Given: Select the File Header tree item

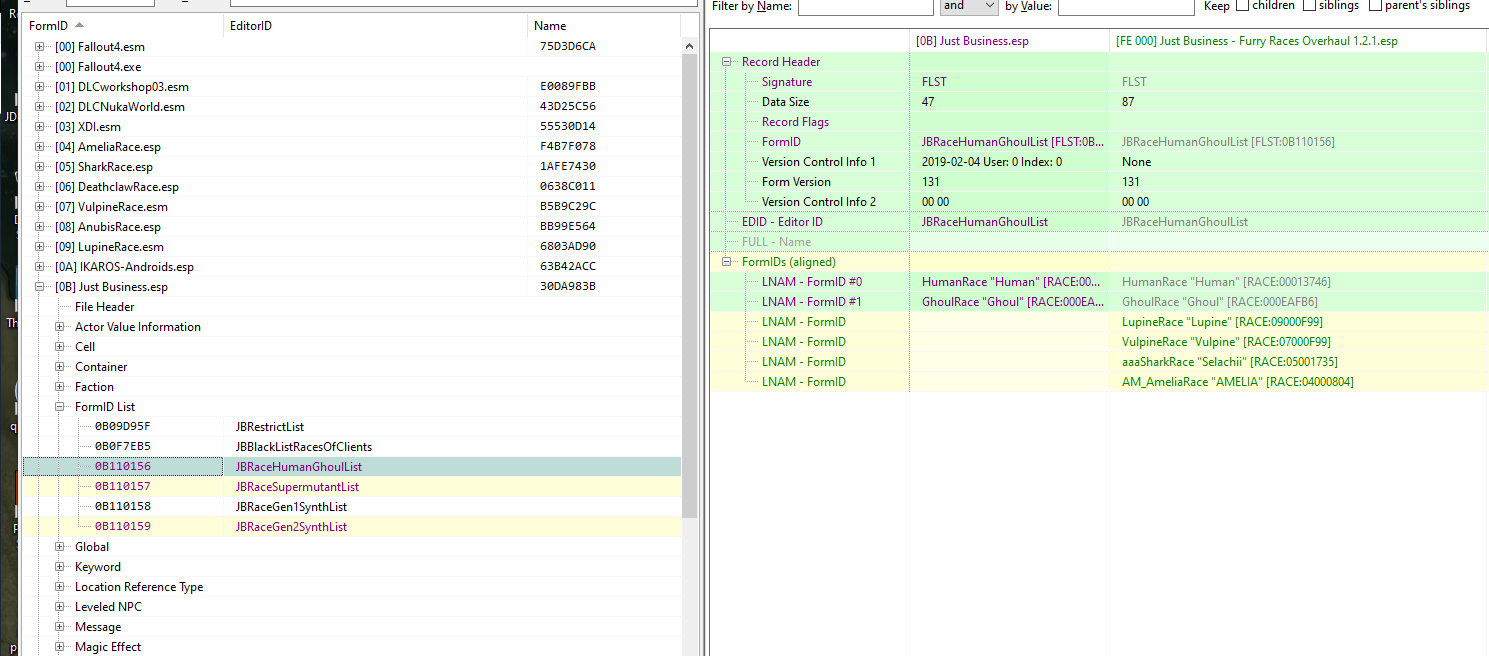Looking at the screenshot, I should [104, 307].
